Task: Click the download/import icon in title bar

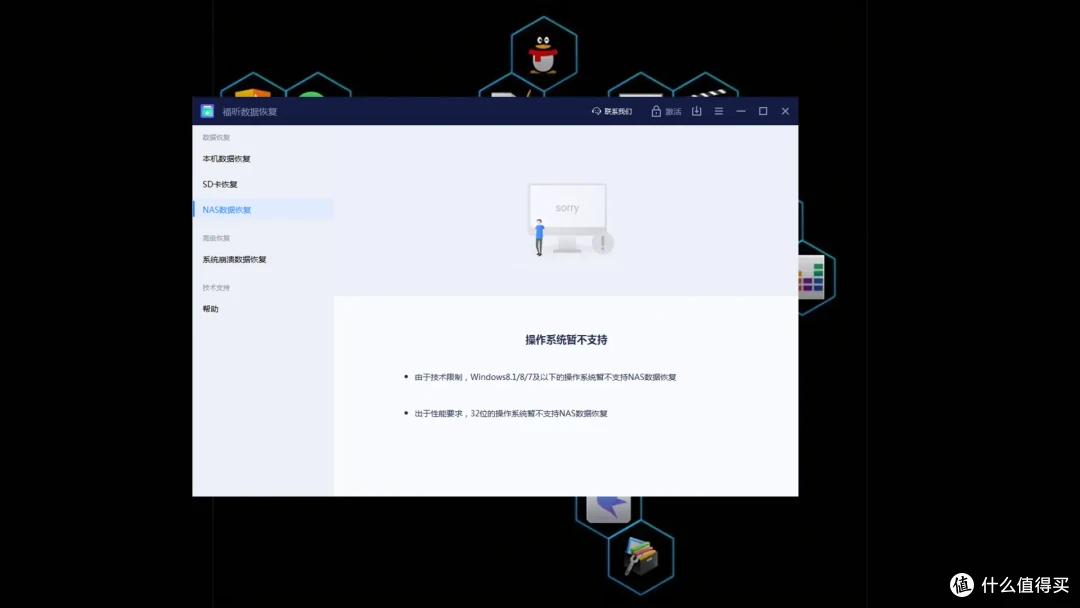Action: click(696, 111)
